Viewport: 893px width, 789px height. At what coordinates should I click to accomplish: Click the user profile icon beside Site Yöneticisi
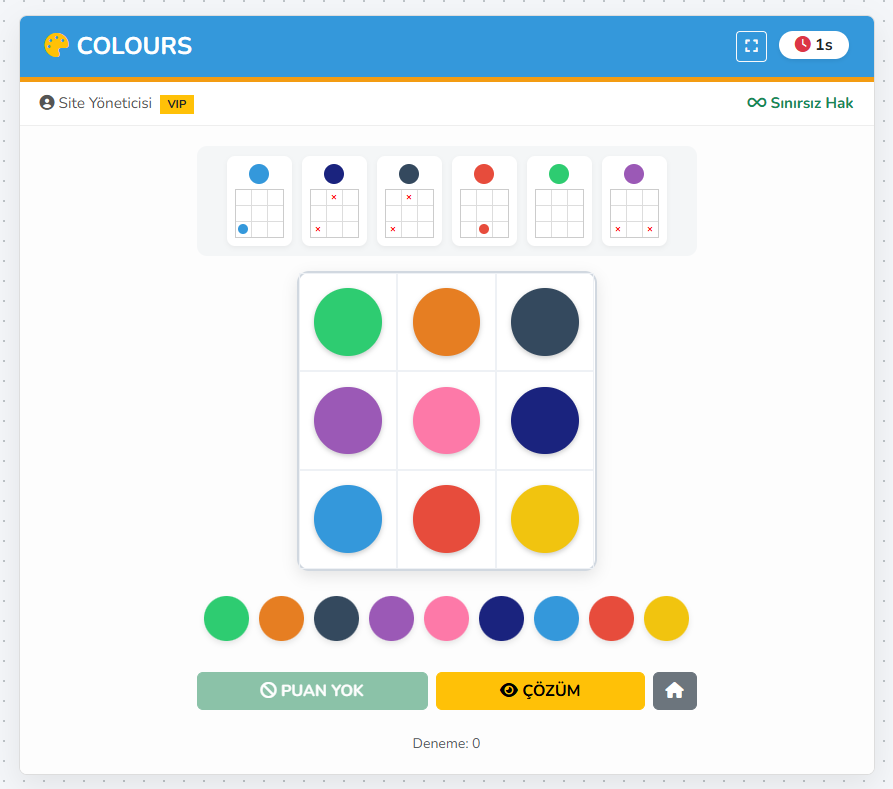pos(46,102)
